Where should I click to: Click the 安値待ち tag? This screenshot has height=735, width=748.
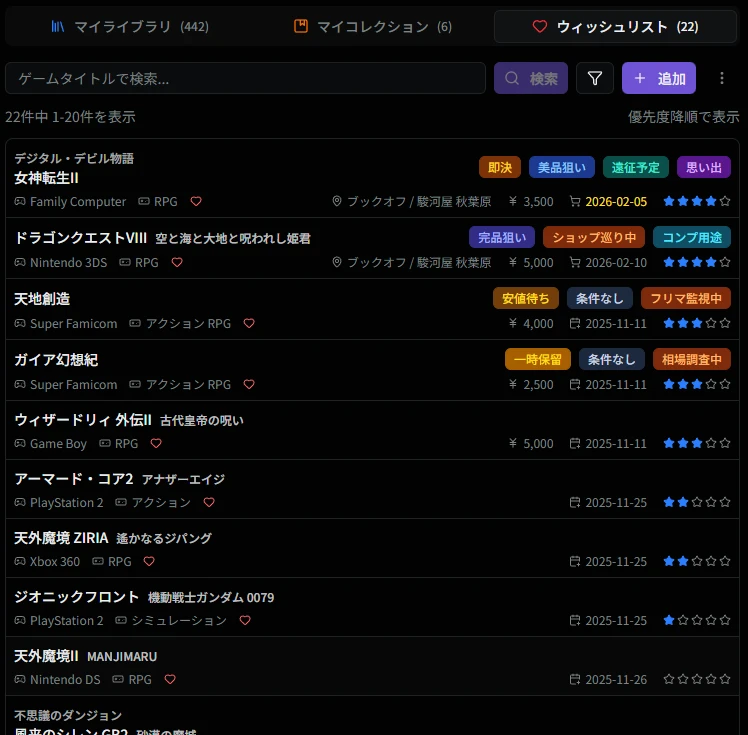tap(526, 299)
